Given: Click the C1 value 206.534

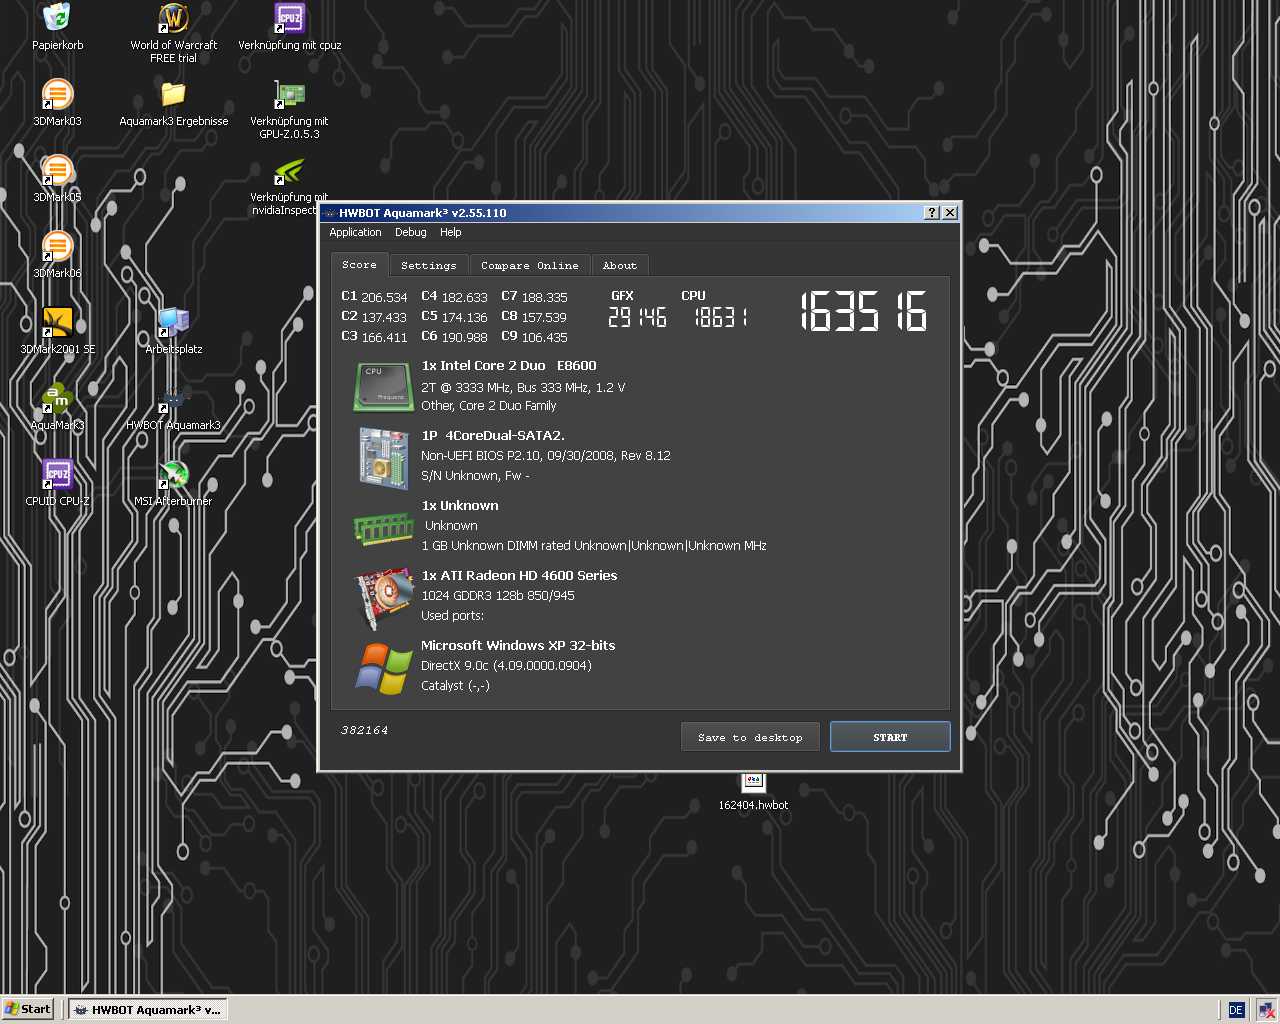Looking at the screenshot, I should pyautogui.click(x=384, y=298).
